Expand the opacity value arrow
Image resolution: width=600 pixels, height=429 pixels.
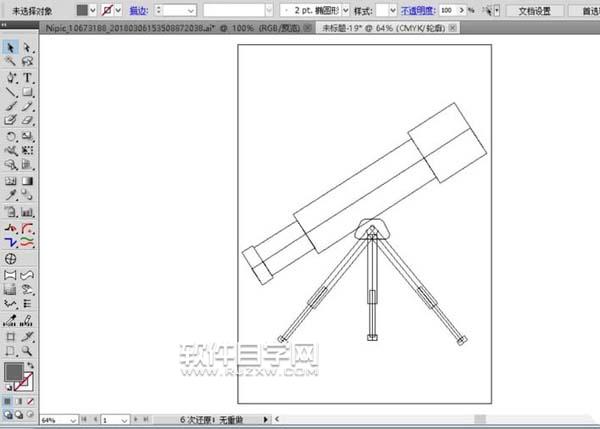(x=461, y=10)
